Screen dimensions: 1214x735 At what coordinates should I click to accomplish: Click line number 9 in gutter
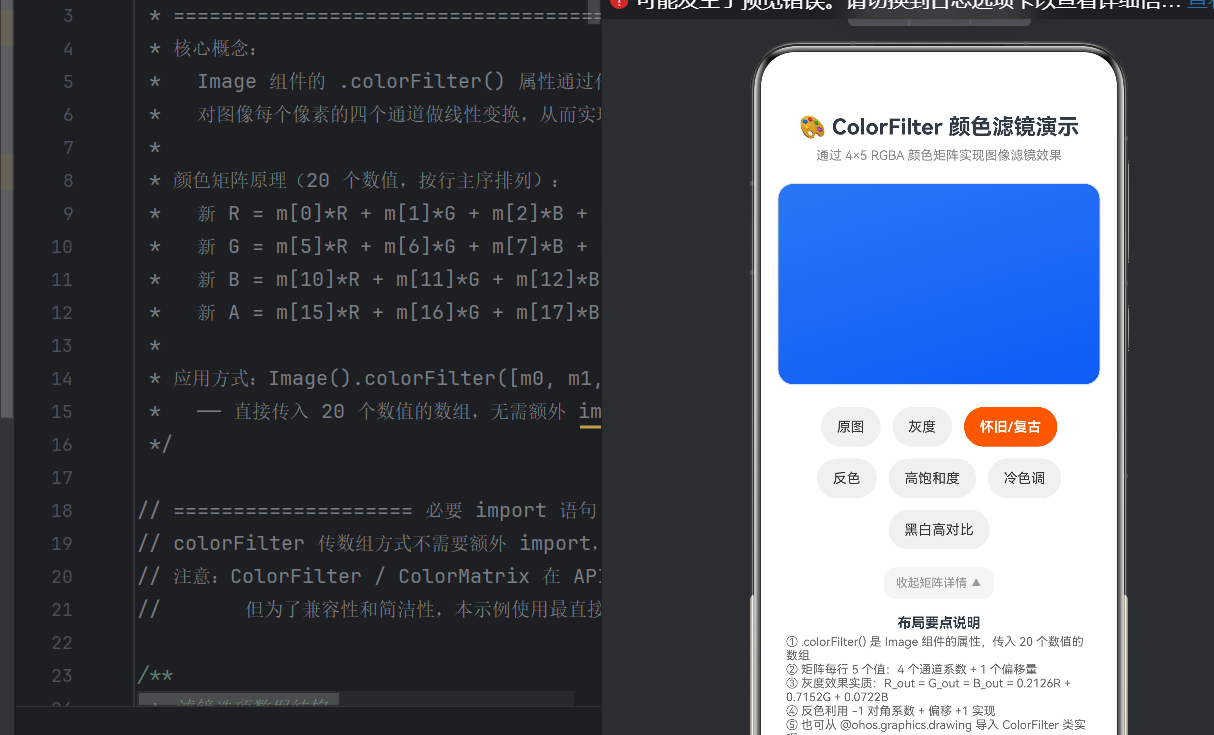pyautogui.click(x=67, y=214)
